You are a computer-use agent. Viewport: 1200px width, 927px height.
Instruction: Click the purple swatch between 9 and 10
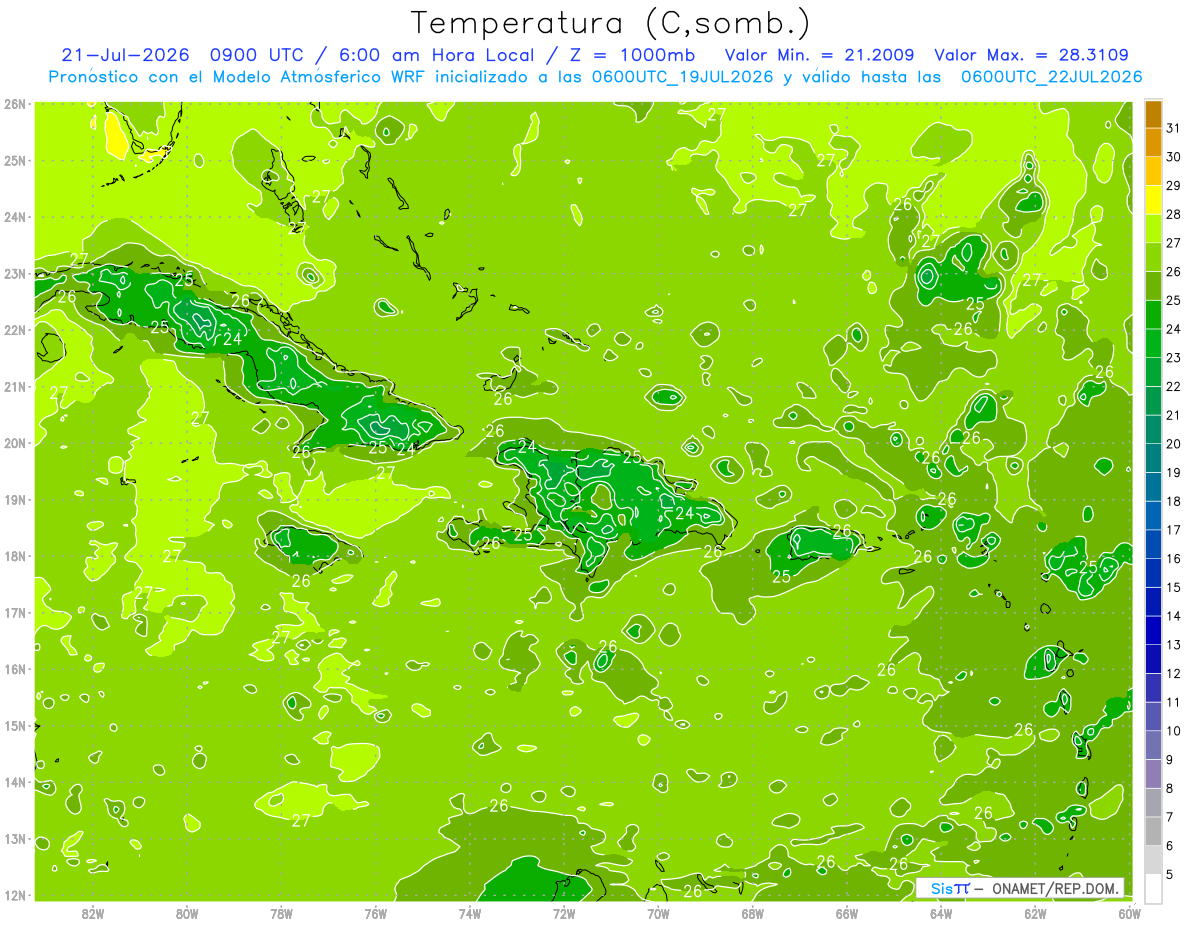coord(1153,744)
